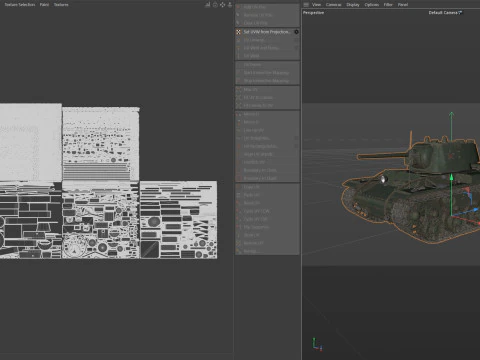Click the Remove UV Tag entry

click(x=267, y=15)
